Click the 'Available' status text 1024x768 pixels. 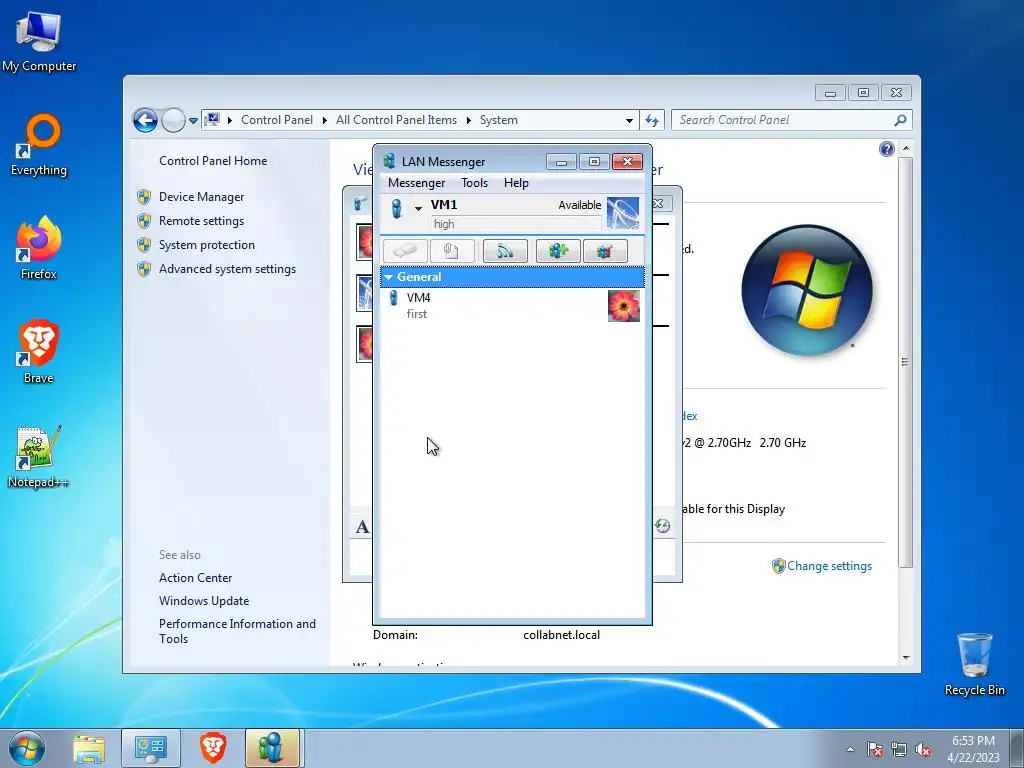pyautogui.click(x=579, y=205)
